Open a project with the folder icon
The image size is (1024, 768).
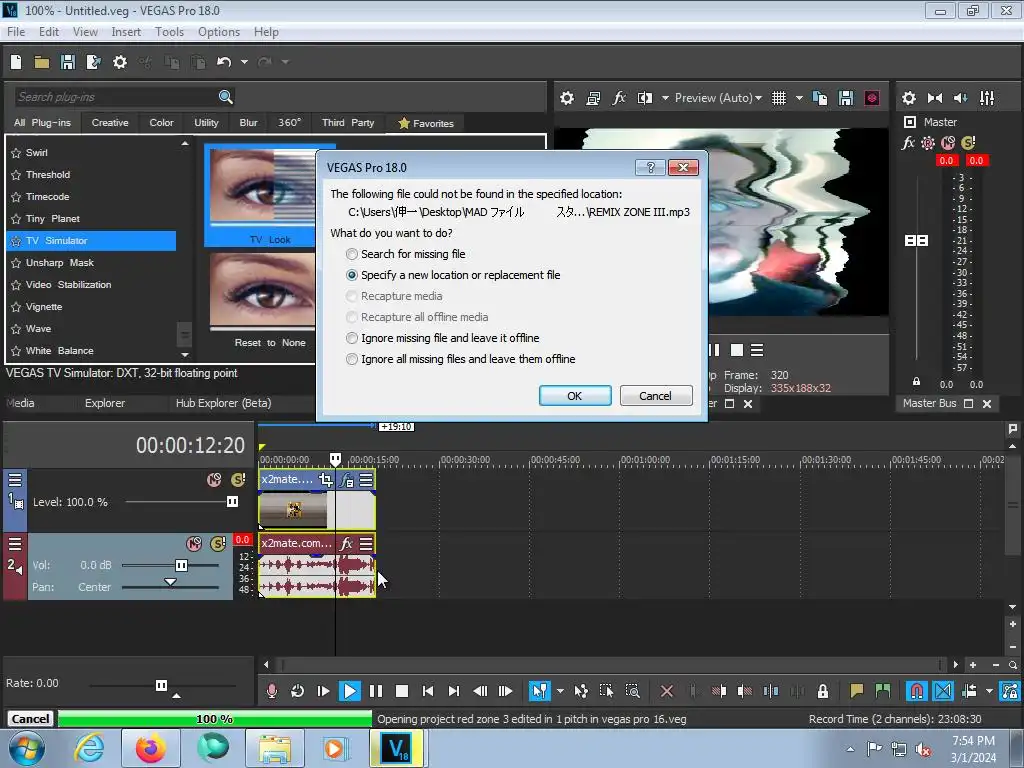tap(42, 62)
